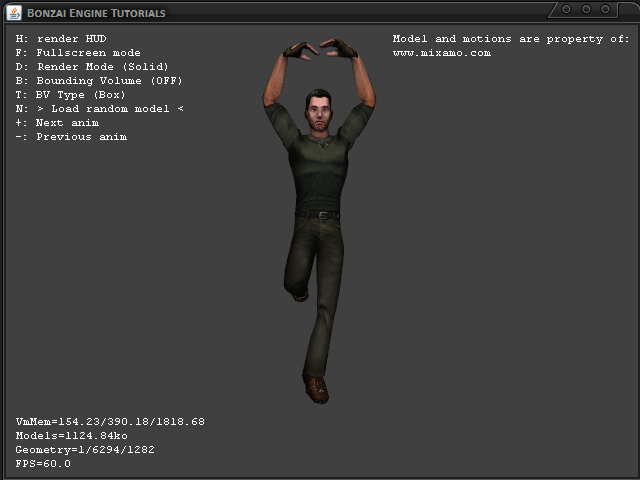The width and height of the screenshot is (640, 480).
Task: Click the 'D: Render Mode (Solid)' line
Action: (92, 67)
